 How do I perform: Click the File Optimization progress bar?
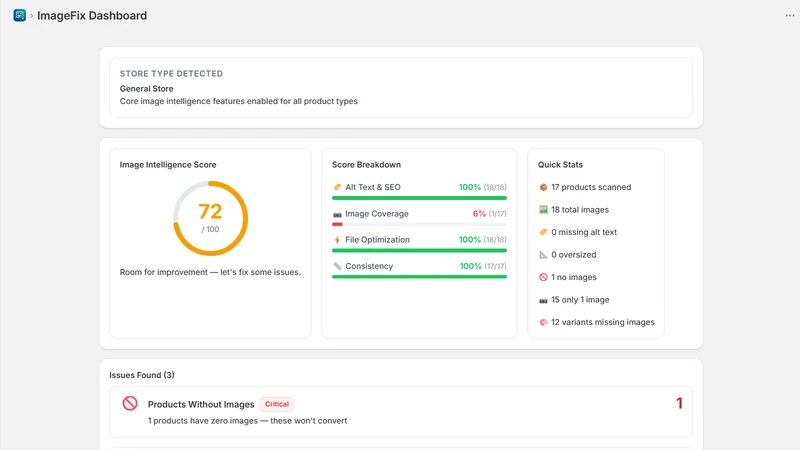click(x=419, y=251)
